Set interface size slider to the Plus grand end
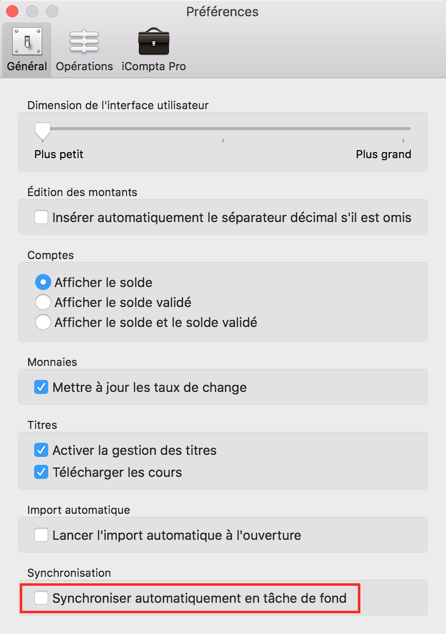 click(403, 129)
